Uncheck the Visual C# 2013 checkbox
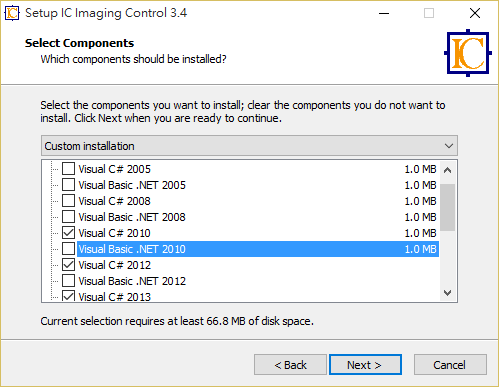 tap(68, 296)
